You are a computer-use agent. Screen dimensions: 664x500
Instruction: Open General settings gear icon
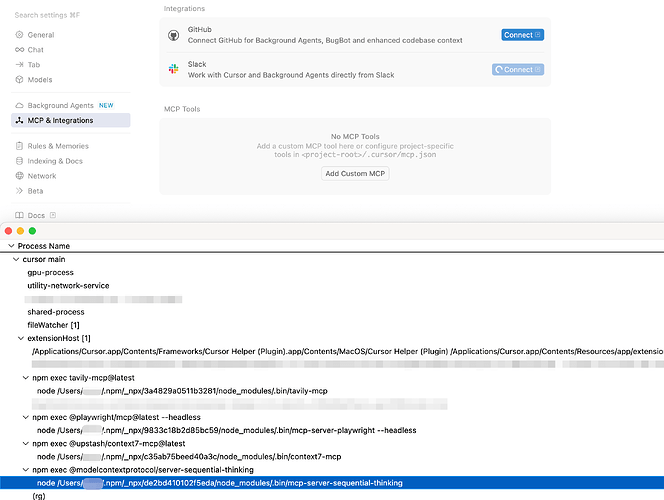[19, 35]
